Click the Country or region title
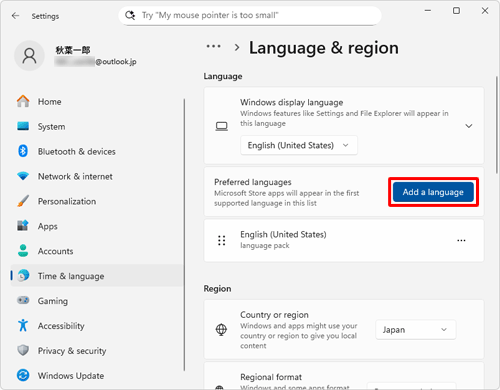The width and height of the screenshot is (500, 390). [274, 315]
